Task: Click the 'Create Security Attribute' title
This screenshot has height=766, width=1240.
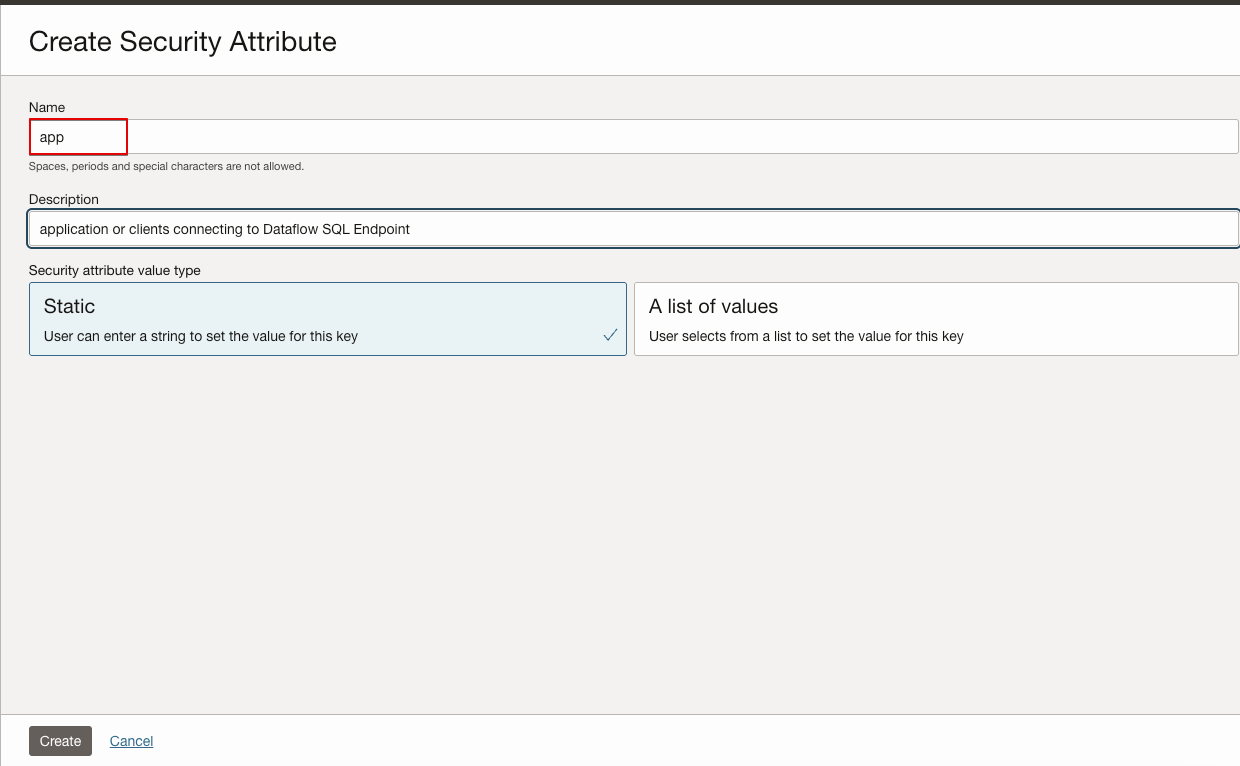Action: (x=183, y=41)
